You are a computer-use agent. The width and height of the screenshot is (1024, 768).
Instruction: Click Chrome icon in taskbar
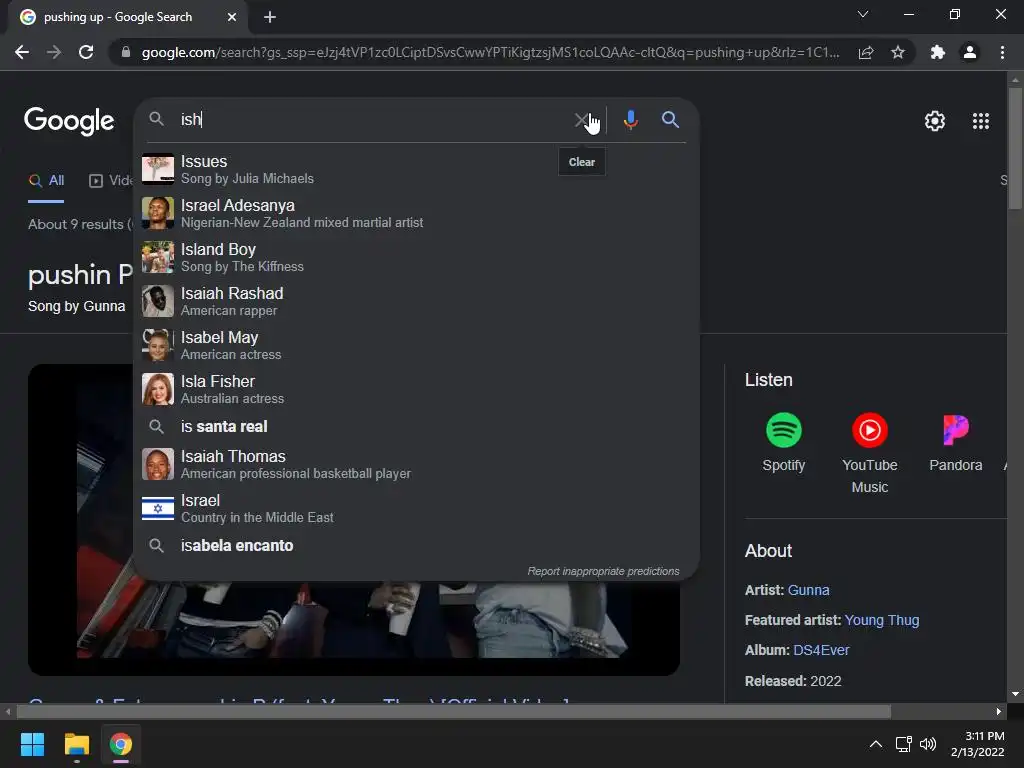(121, 744)
